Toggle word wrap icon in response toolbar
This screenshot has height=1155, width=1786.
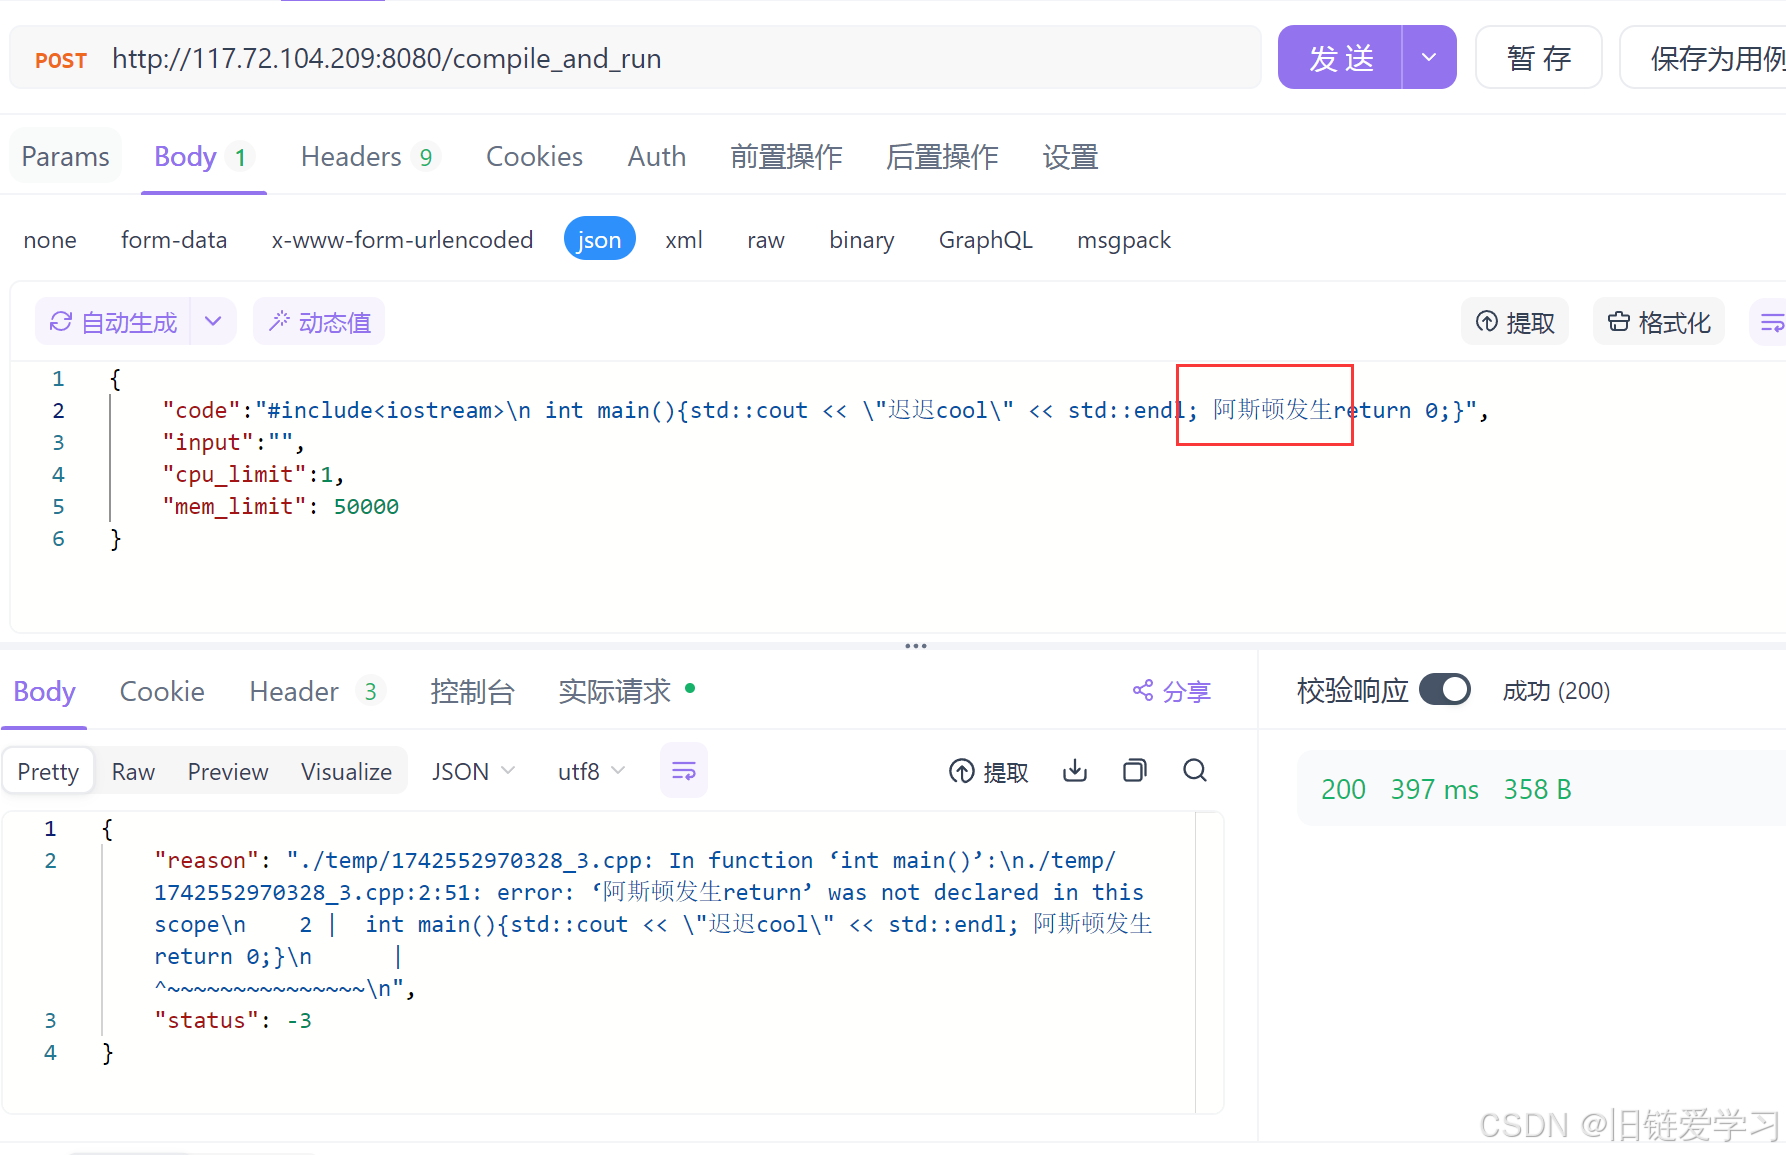coord(684,770)
